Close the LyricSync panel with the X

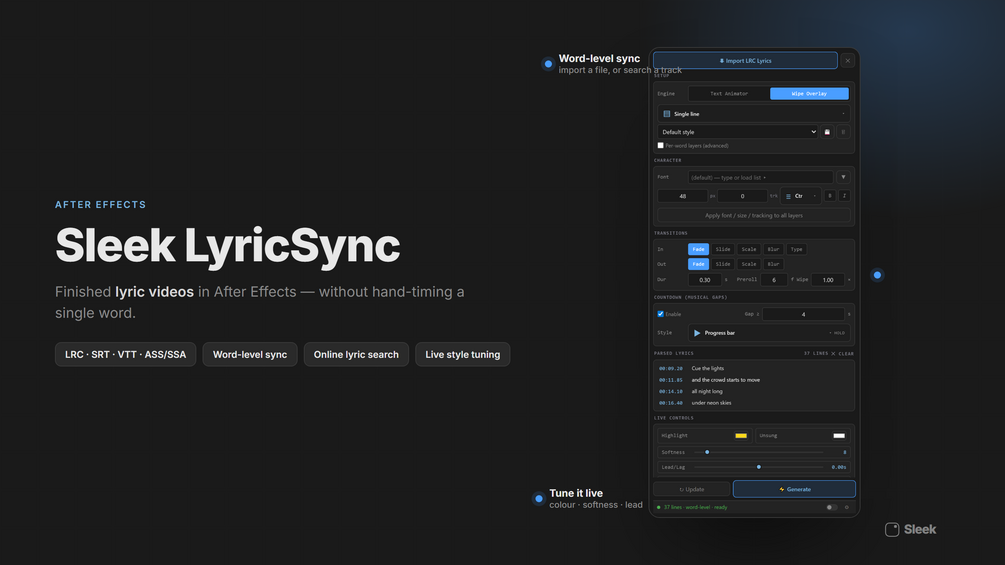coord(847,61)
